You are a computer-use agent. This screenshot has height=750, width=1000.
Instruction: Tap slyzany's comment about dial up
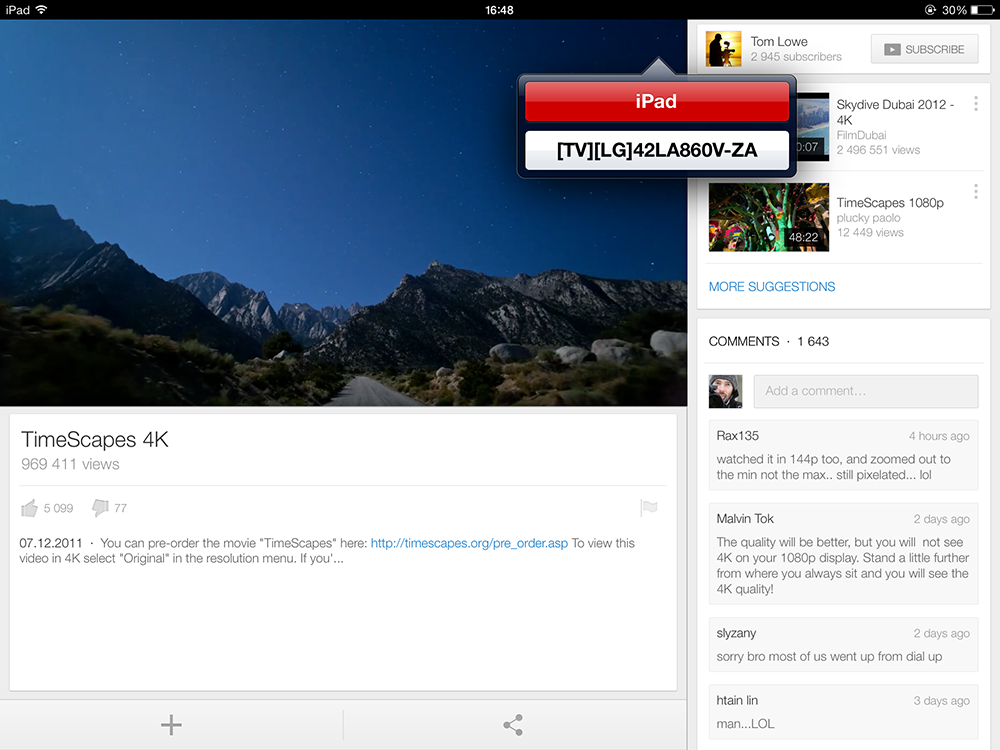[x=829, y=657]
